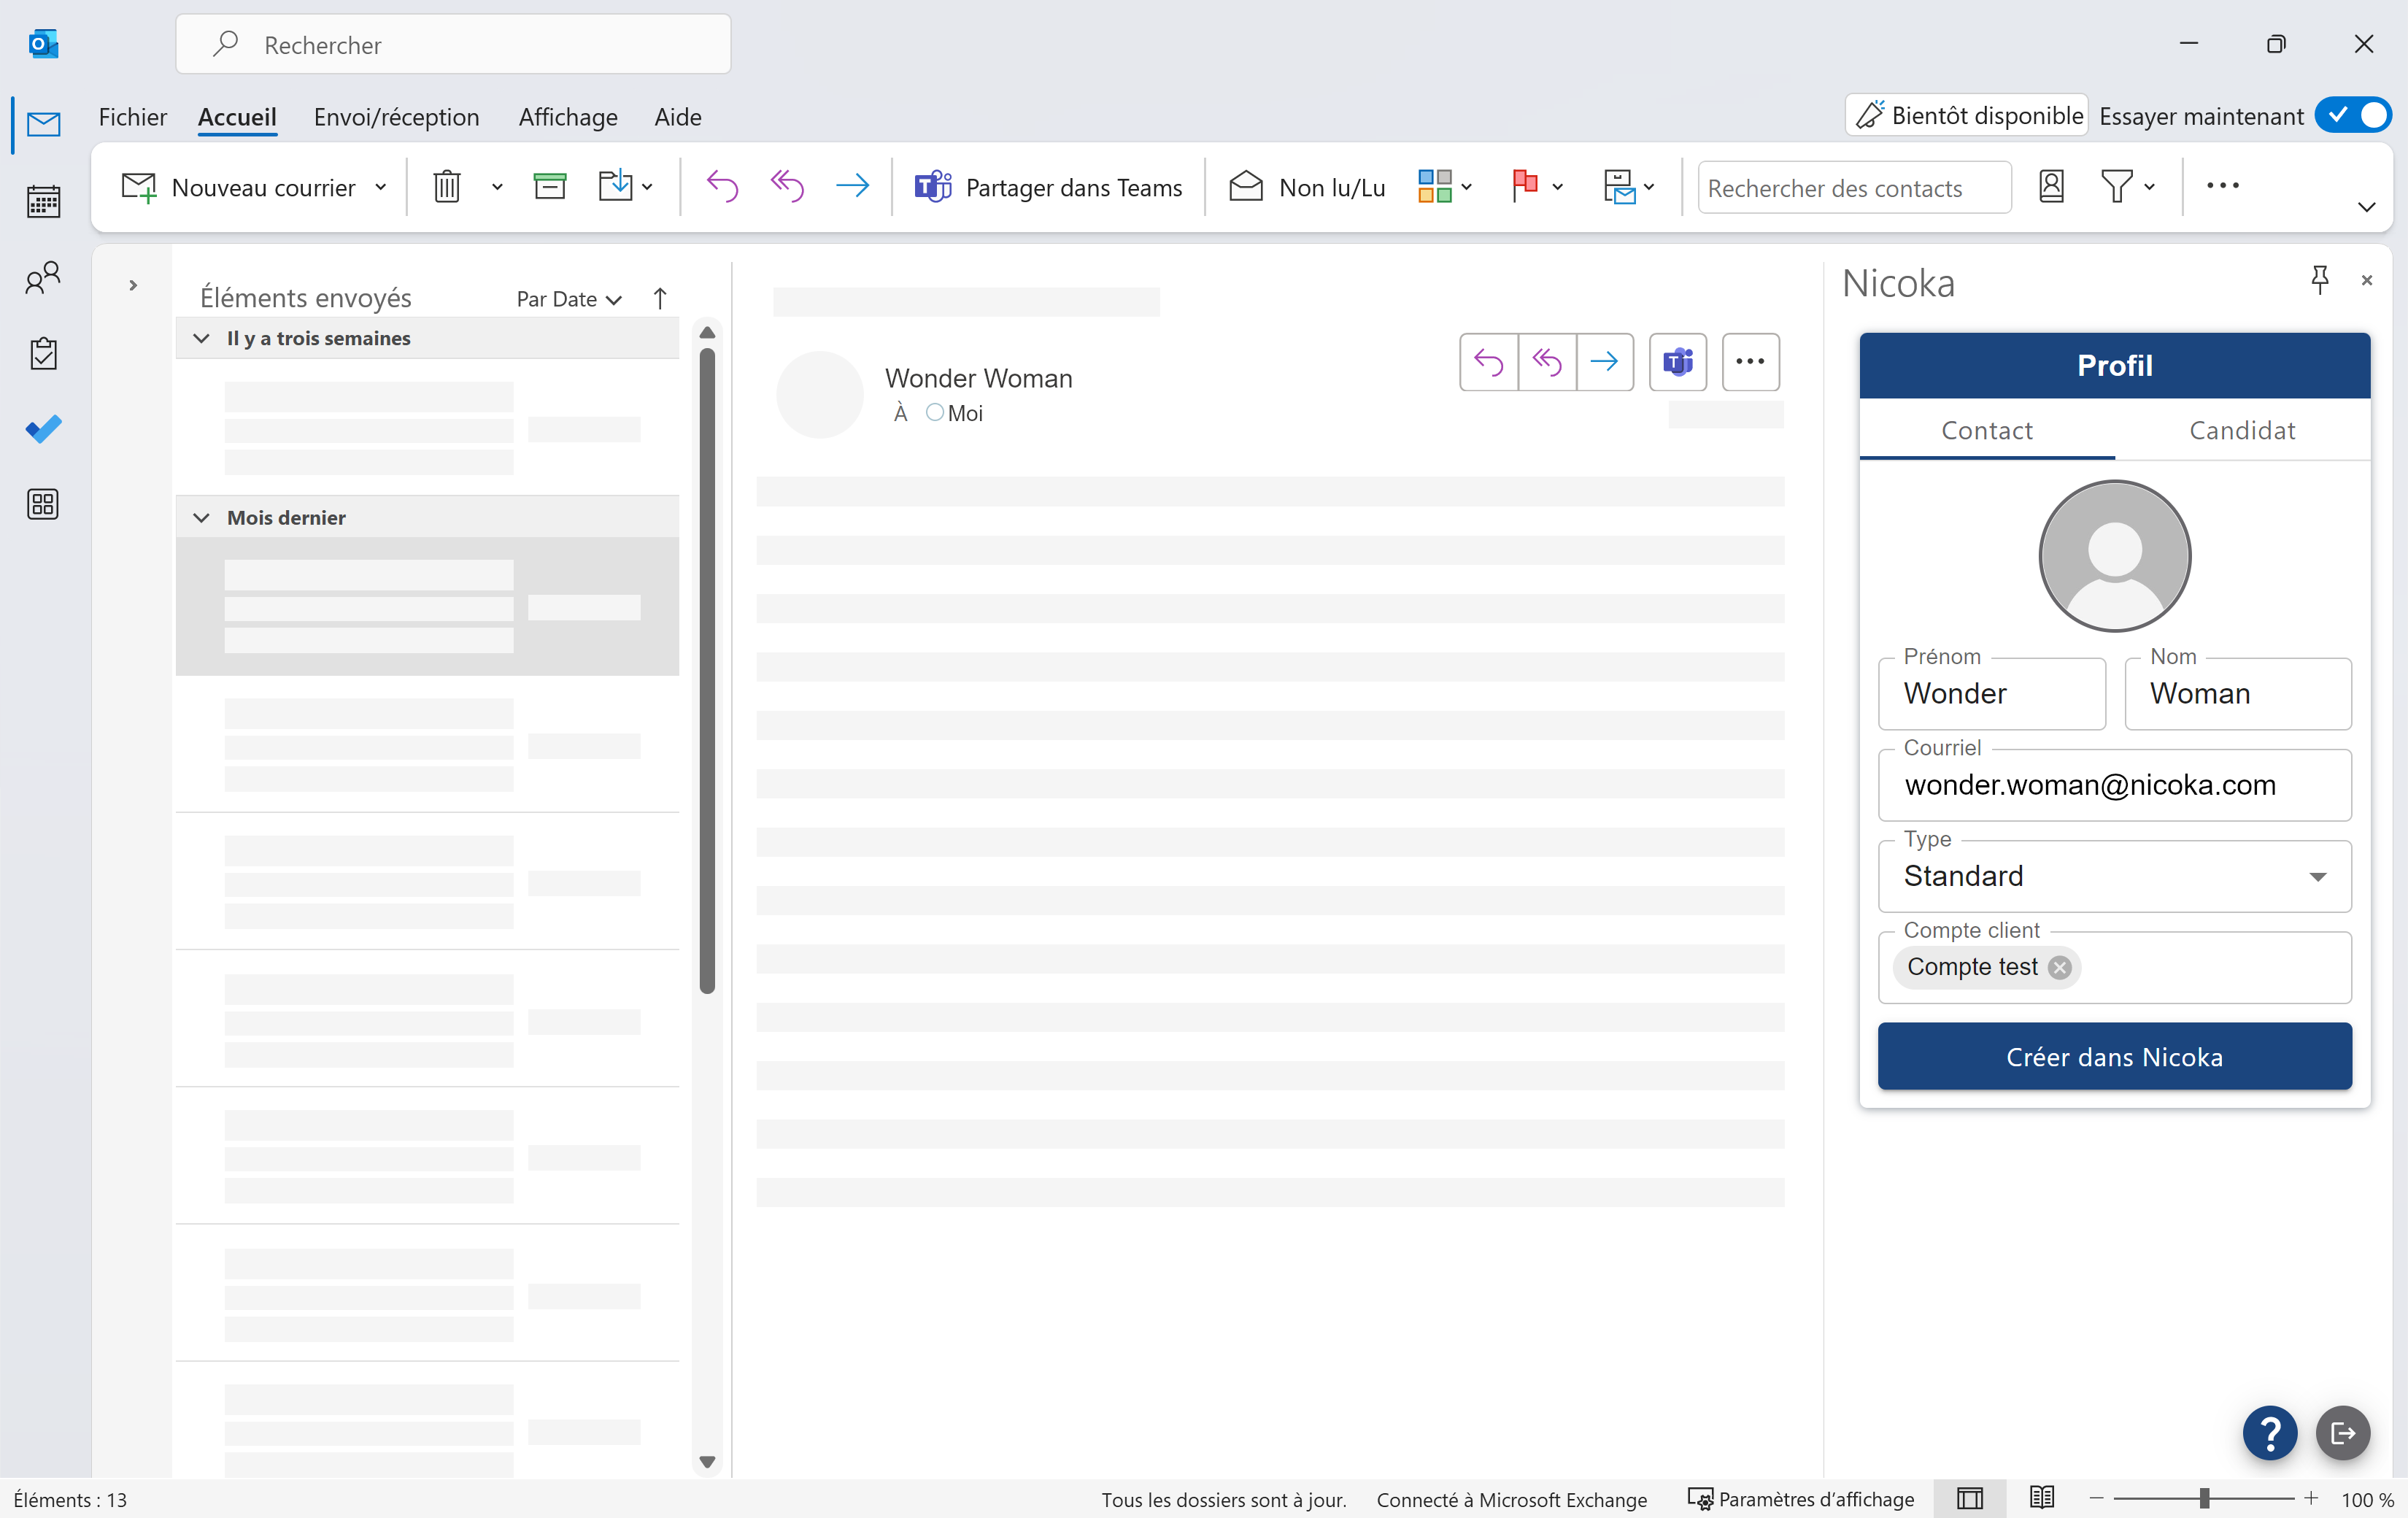Image resolution: width=2408 pixels, height=1518 pixels.
Task: Click the red Follow Up flag
Action: [1524, 187]
